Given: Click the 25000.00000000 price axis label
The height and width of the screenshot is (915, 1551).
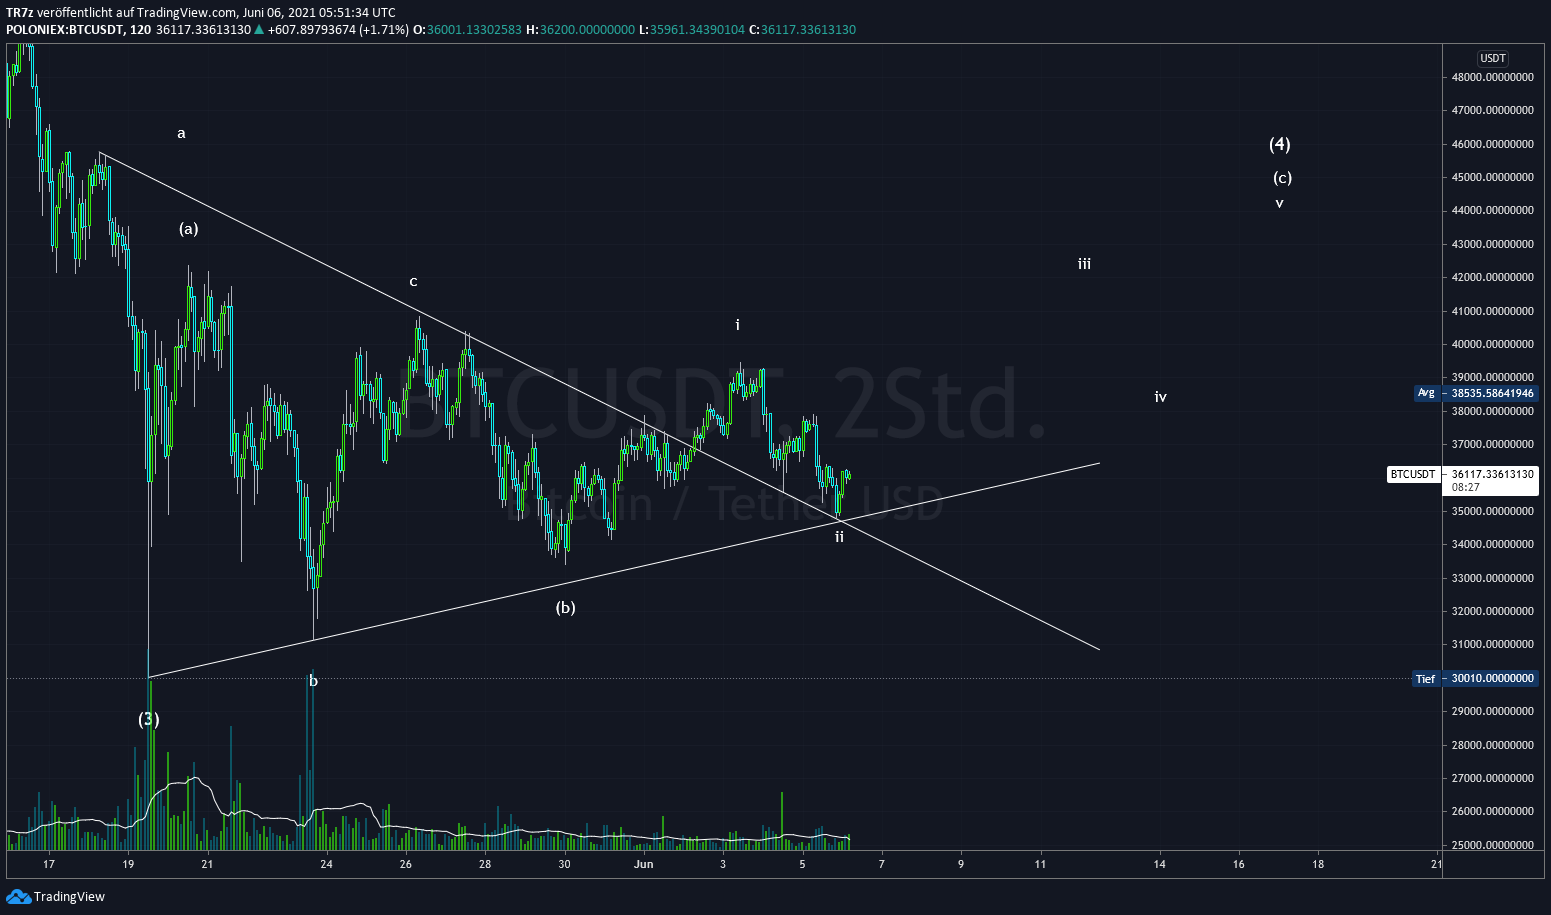Looking at the screenshot, I should tap(1493, 845).
